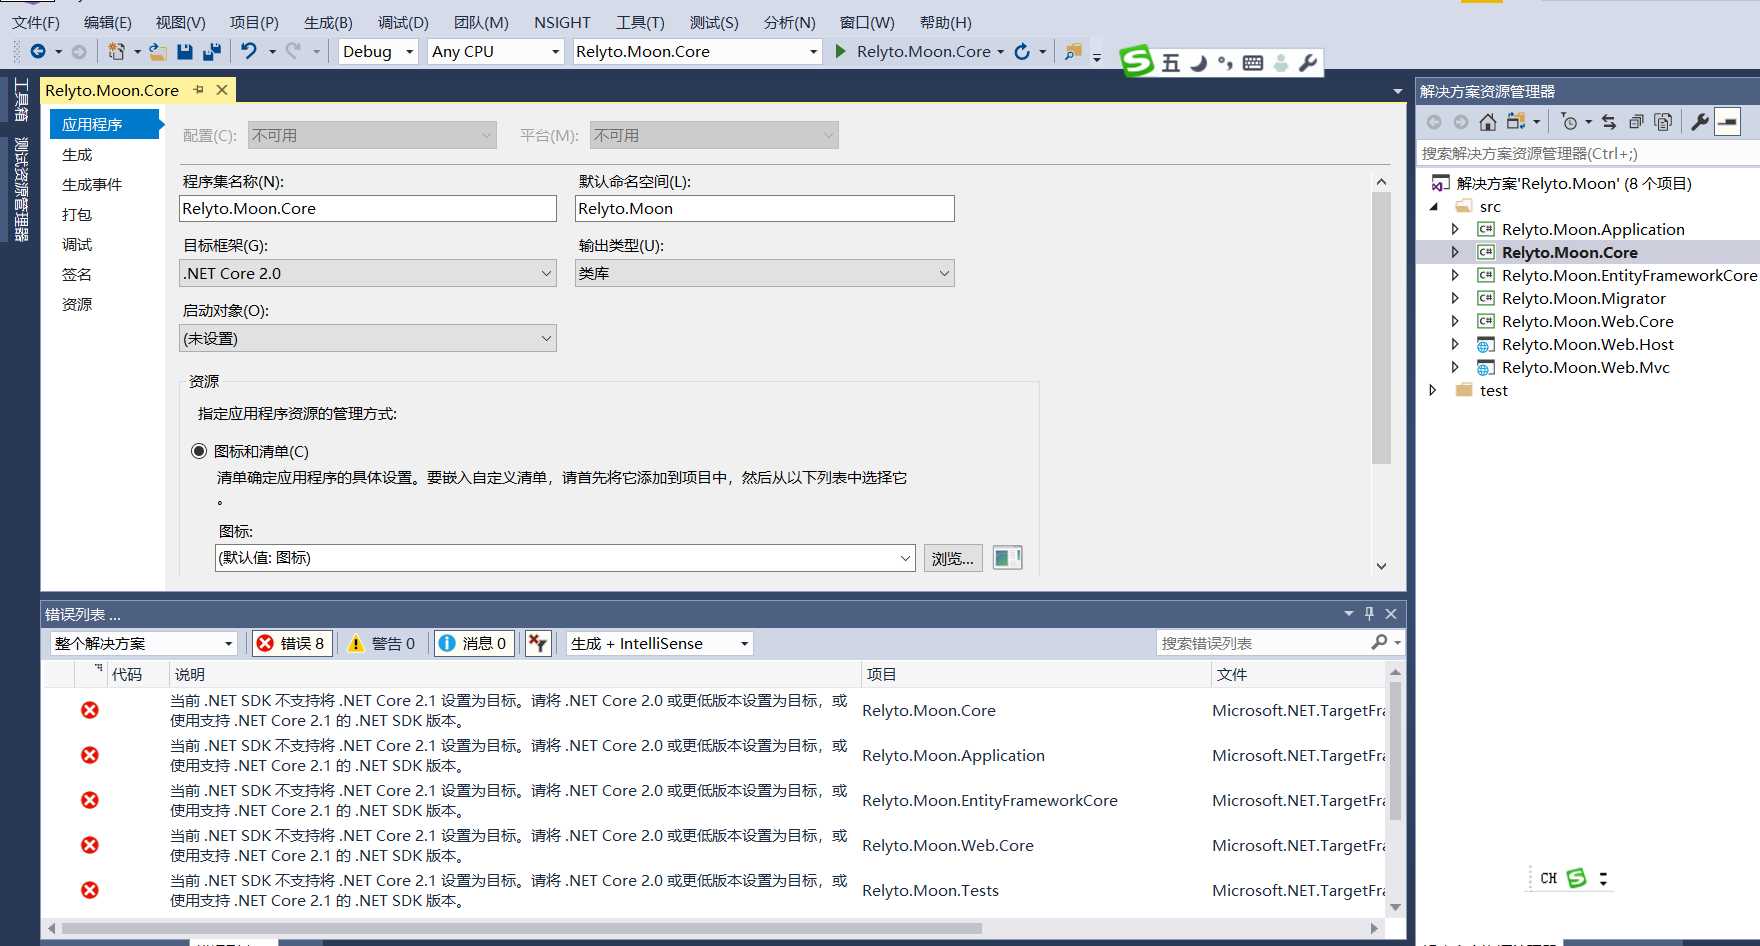Click the new project toolbar icon
Viewport: 1760px width, 946px height.
pos(116,51)
